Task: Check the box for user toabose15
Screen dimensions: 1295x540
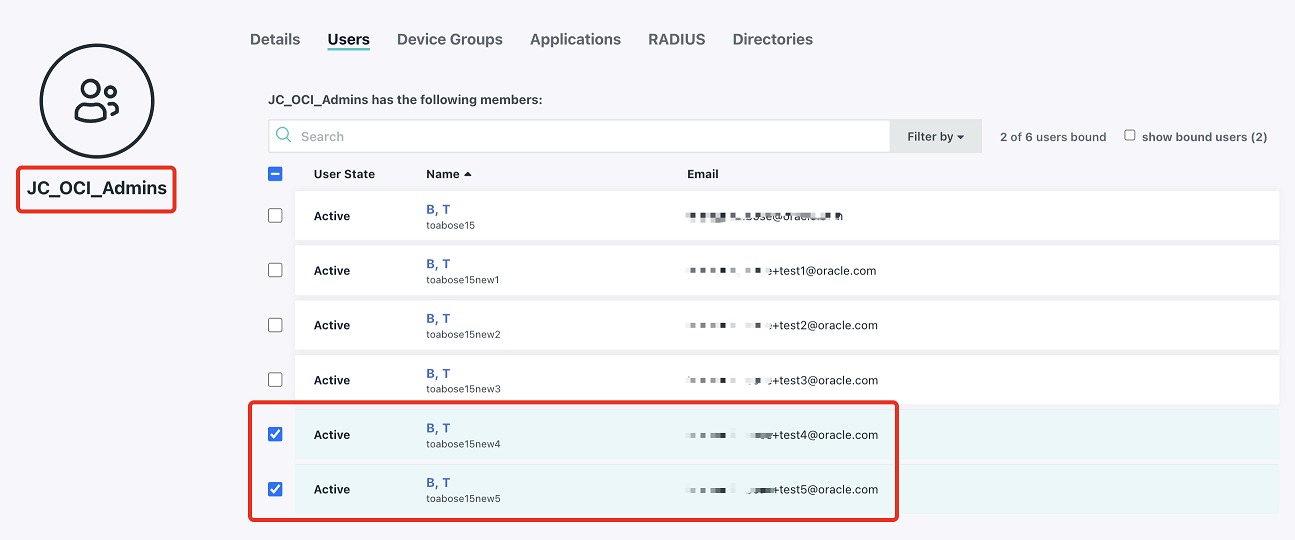Action: tap(275, 216)
